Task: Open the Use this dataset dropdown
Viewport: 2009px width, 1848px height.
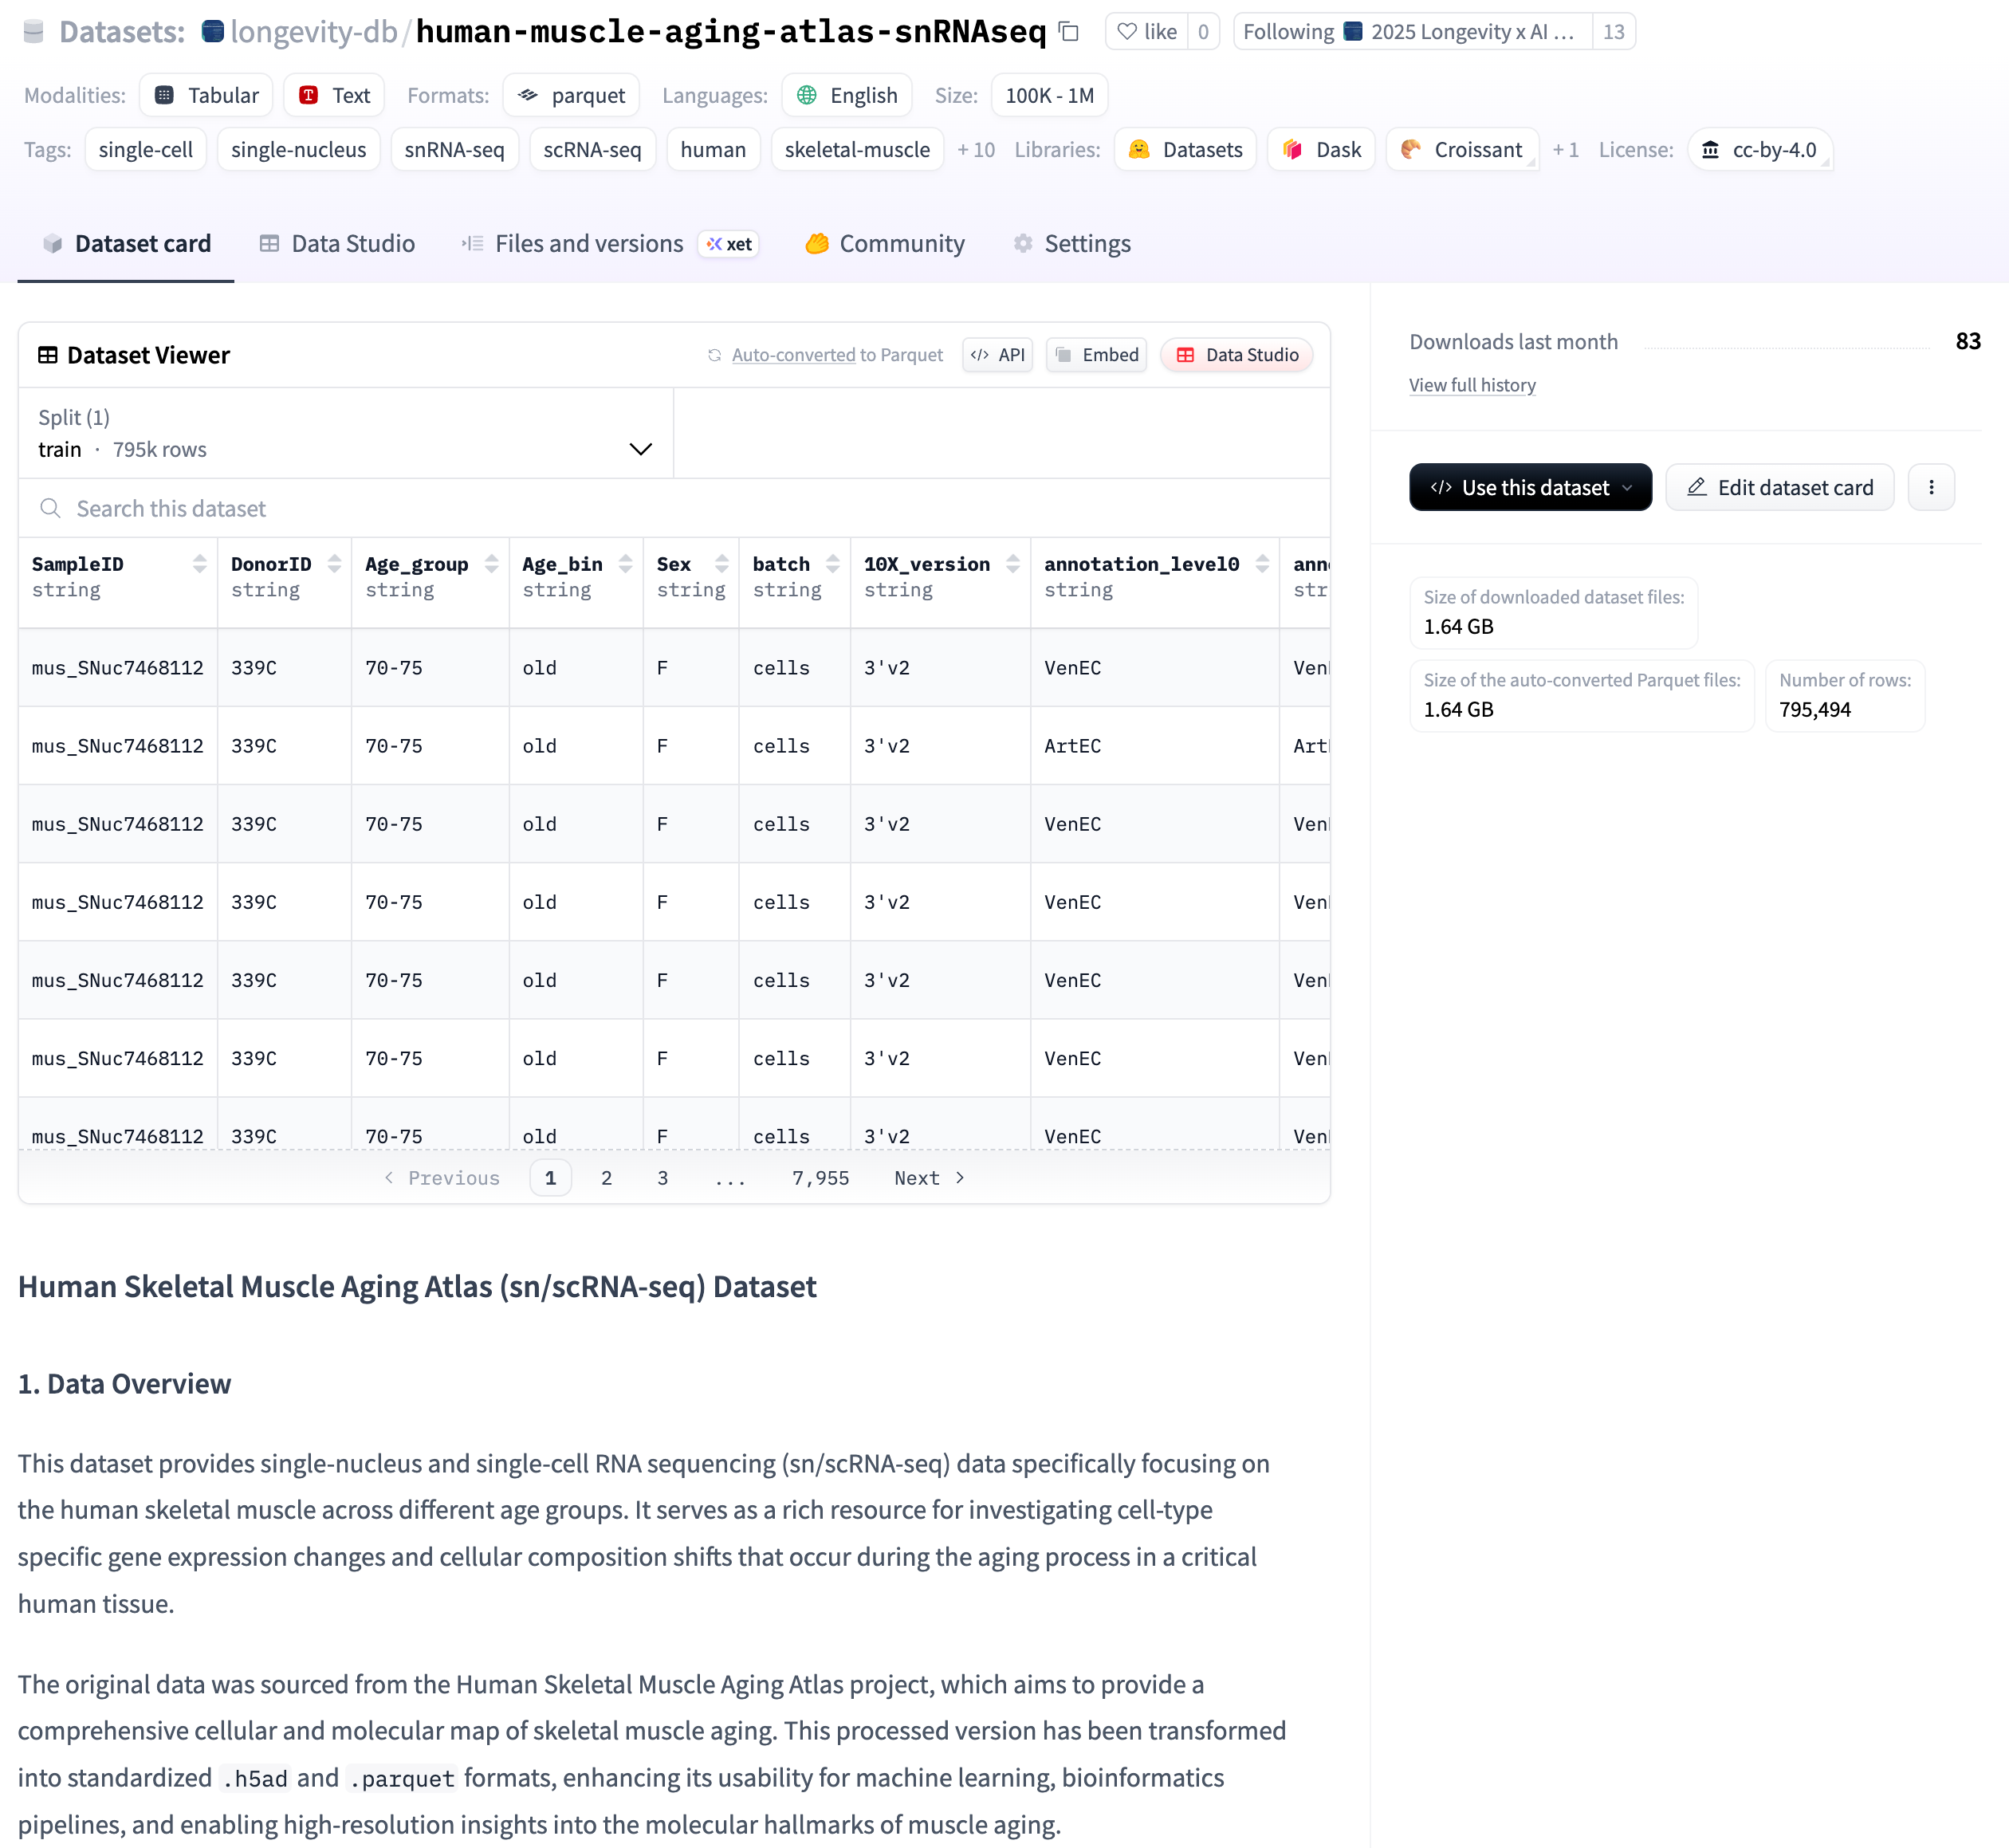Action: tap(1529, 487)
